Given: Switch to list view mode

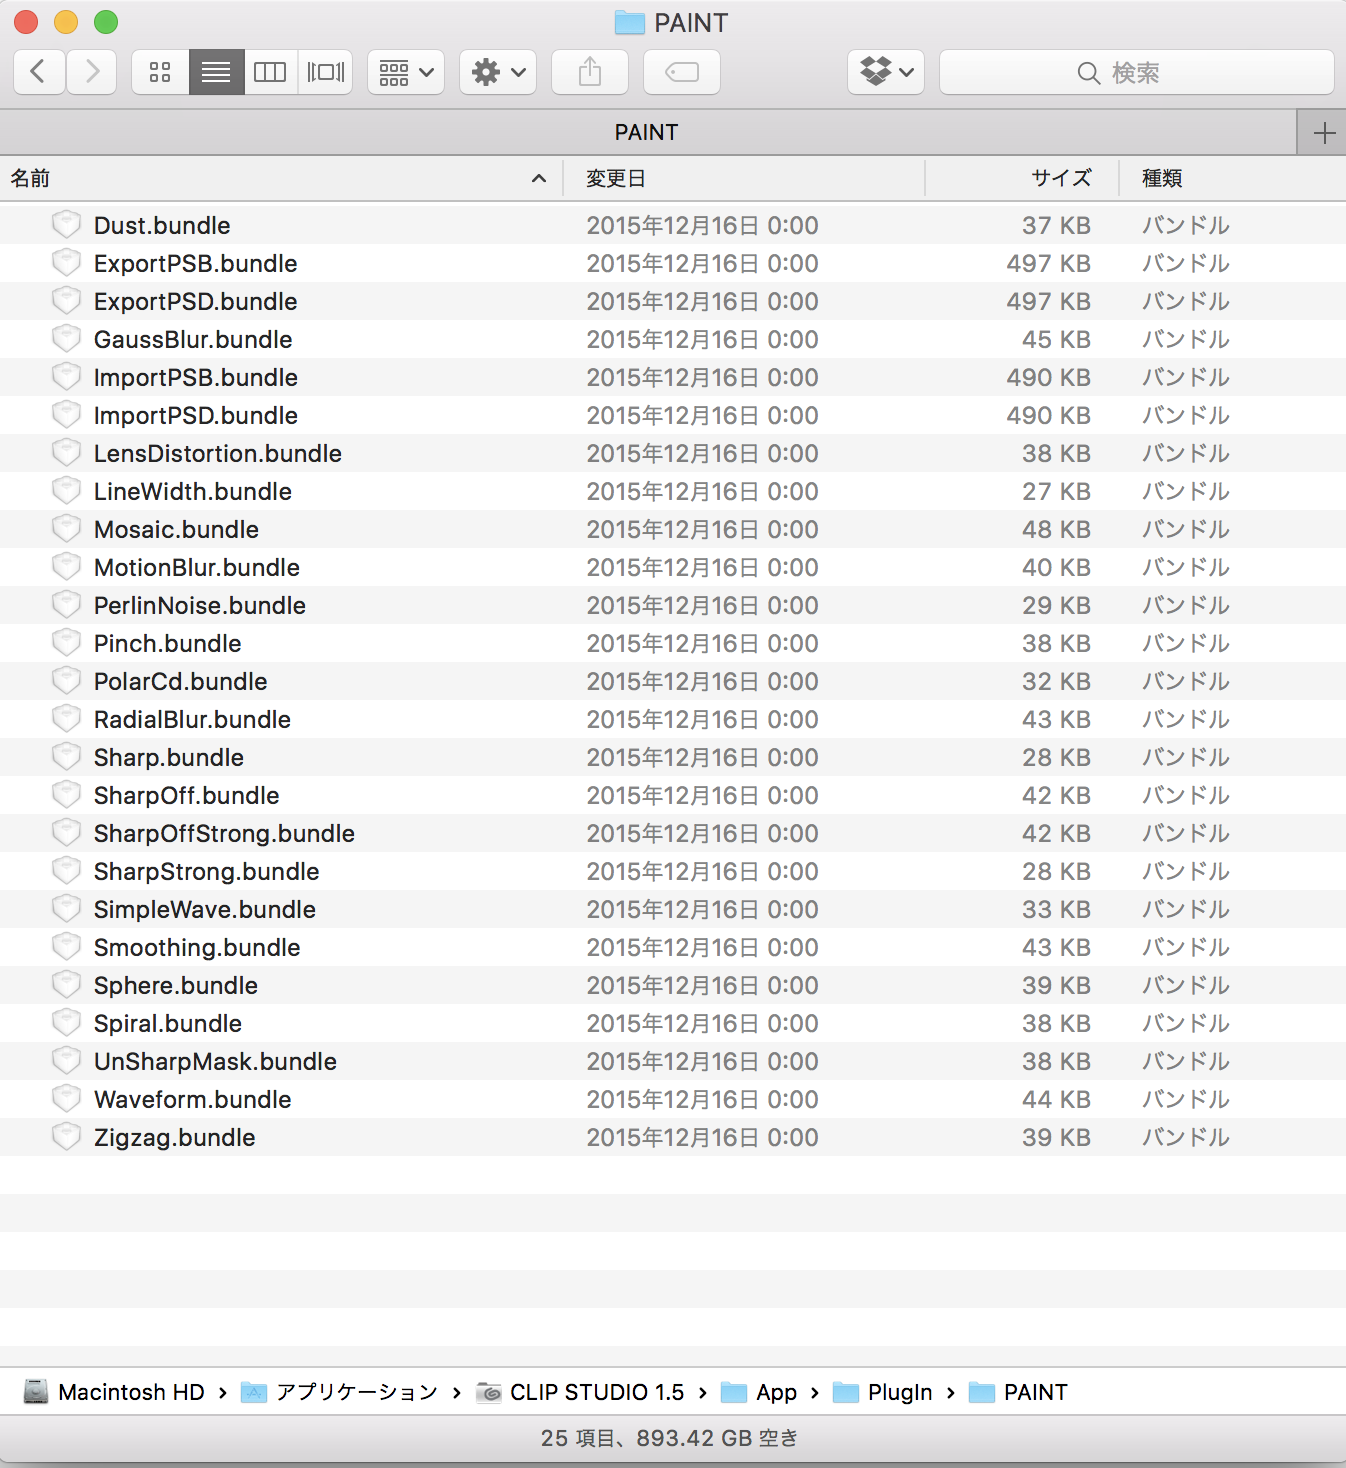Looking at the screenshot, I should (216, 72).
